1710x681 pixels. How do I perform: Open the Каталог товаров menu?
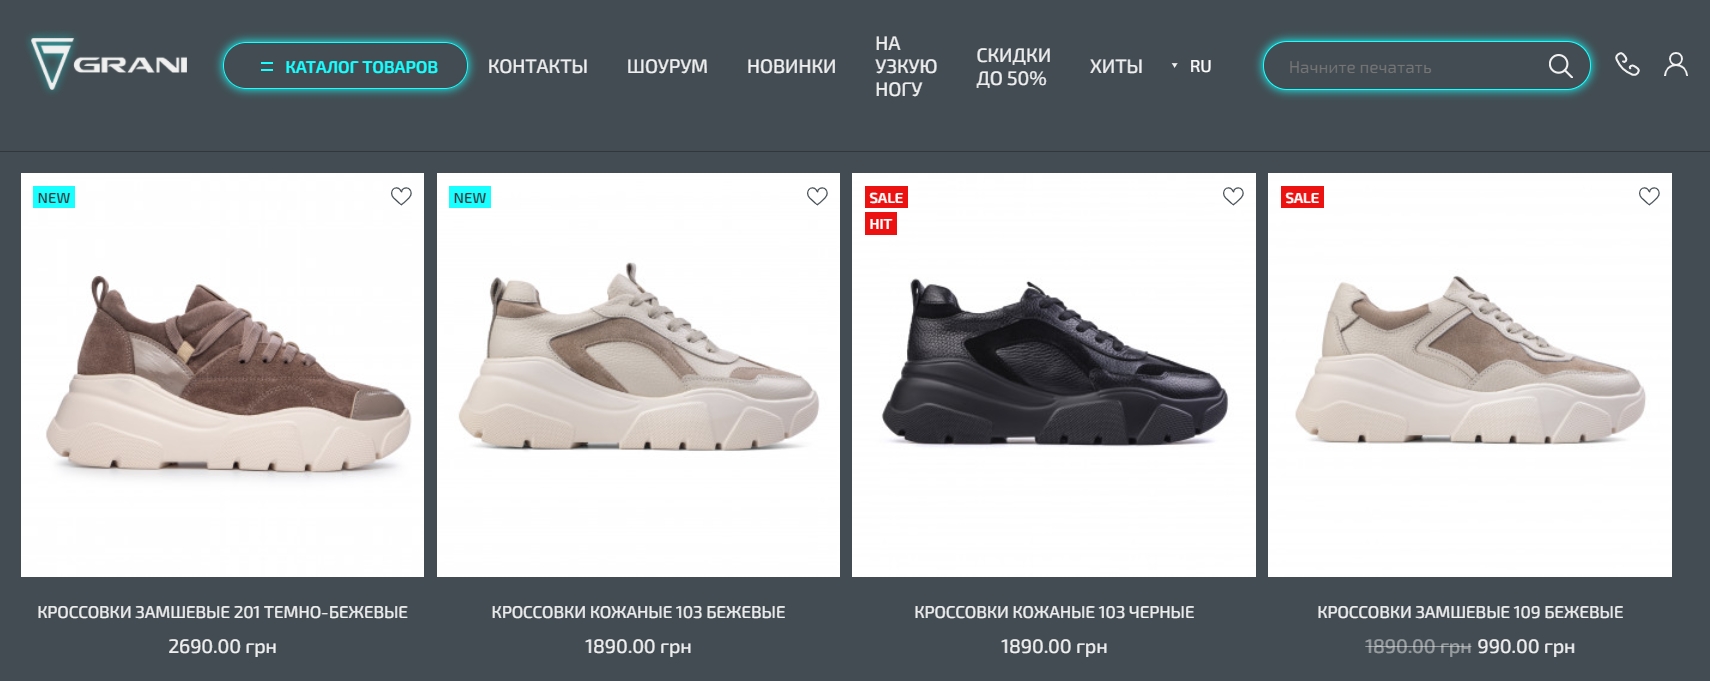pos(345,66)
